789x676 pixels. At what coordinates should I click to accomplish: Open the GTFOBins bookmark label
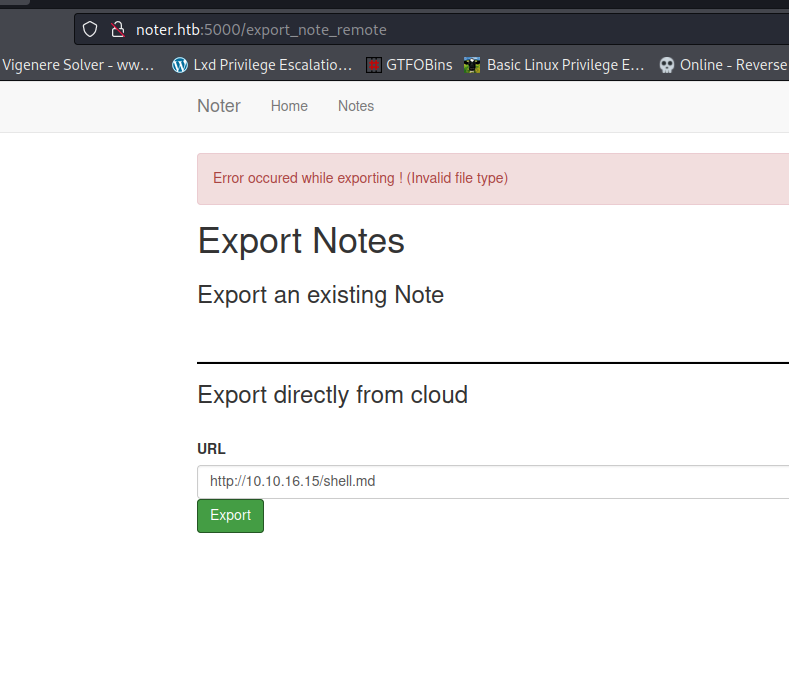419,65
